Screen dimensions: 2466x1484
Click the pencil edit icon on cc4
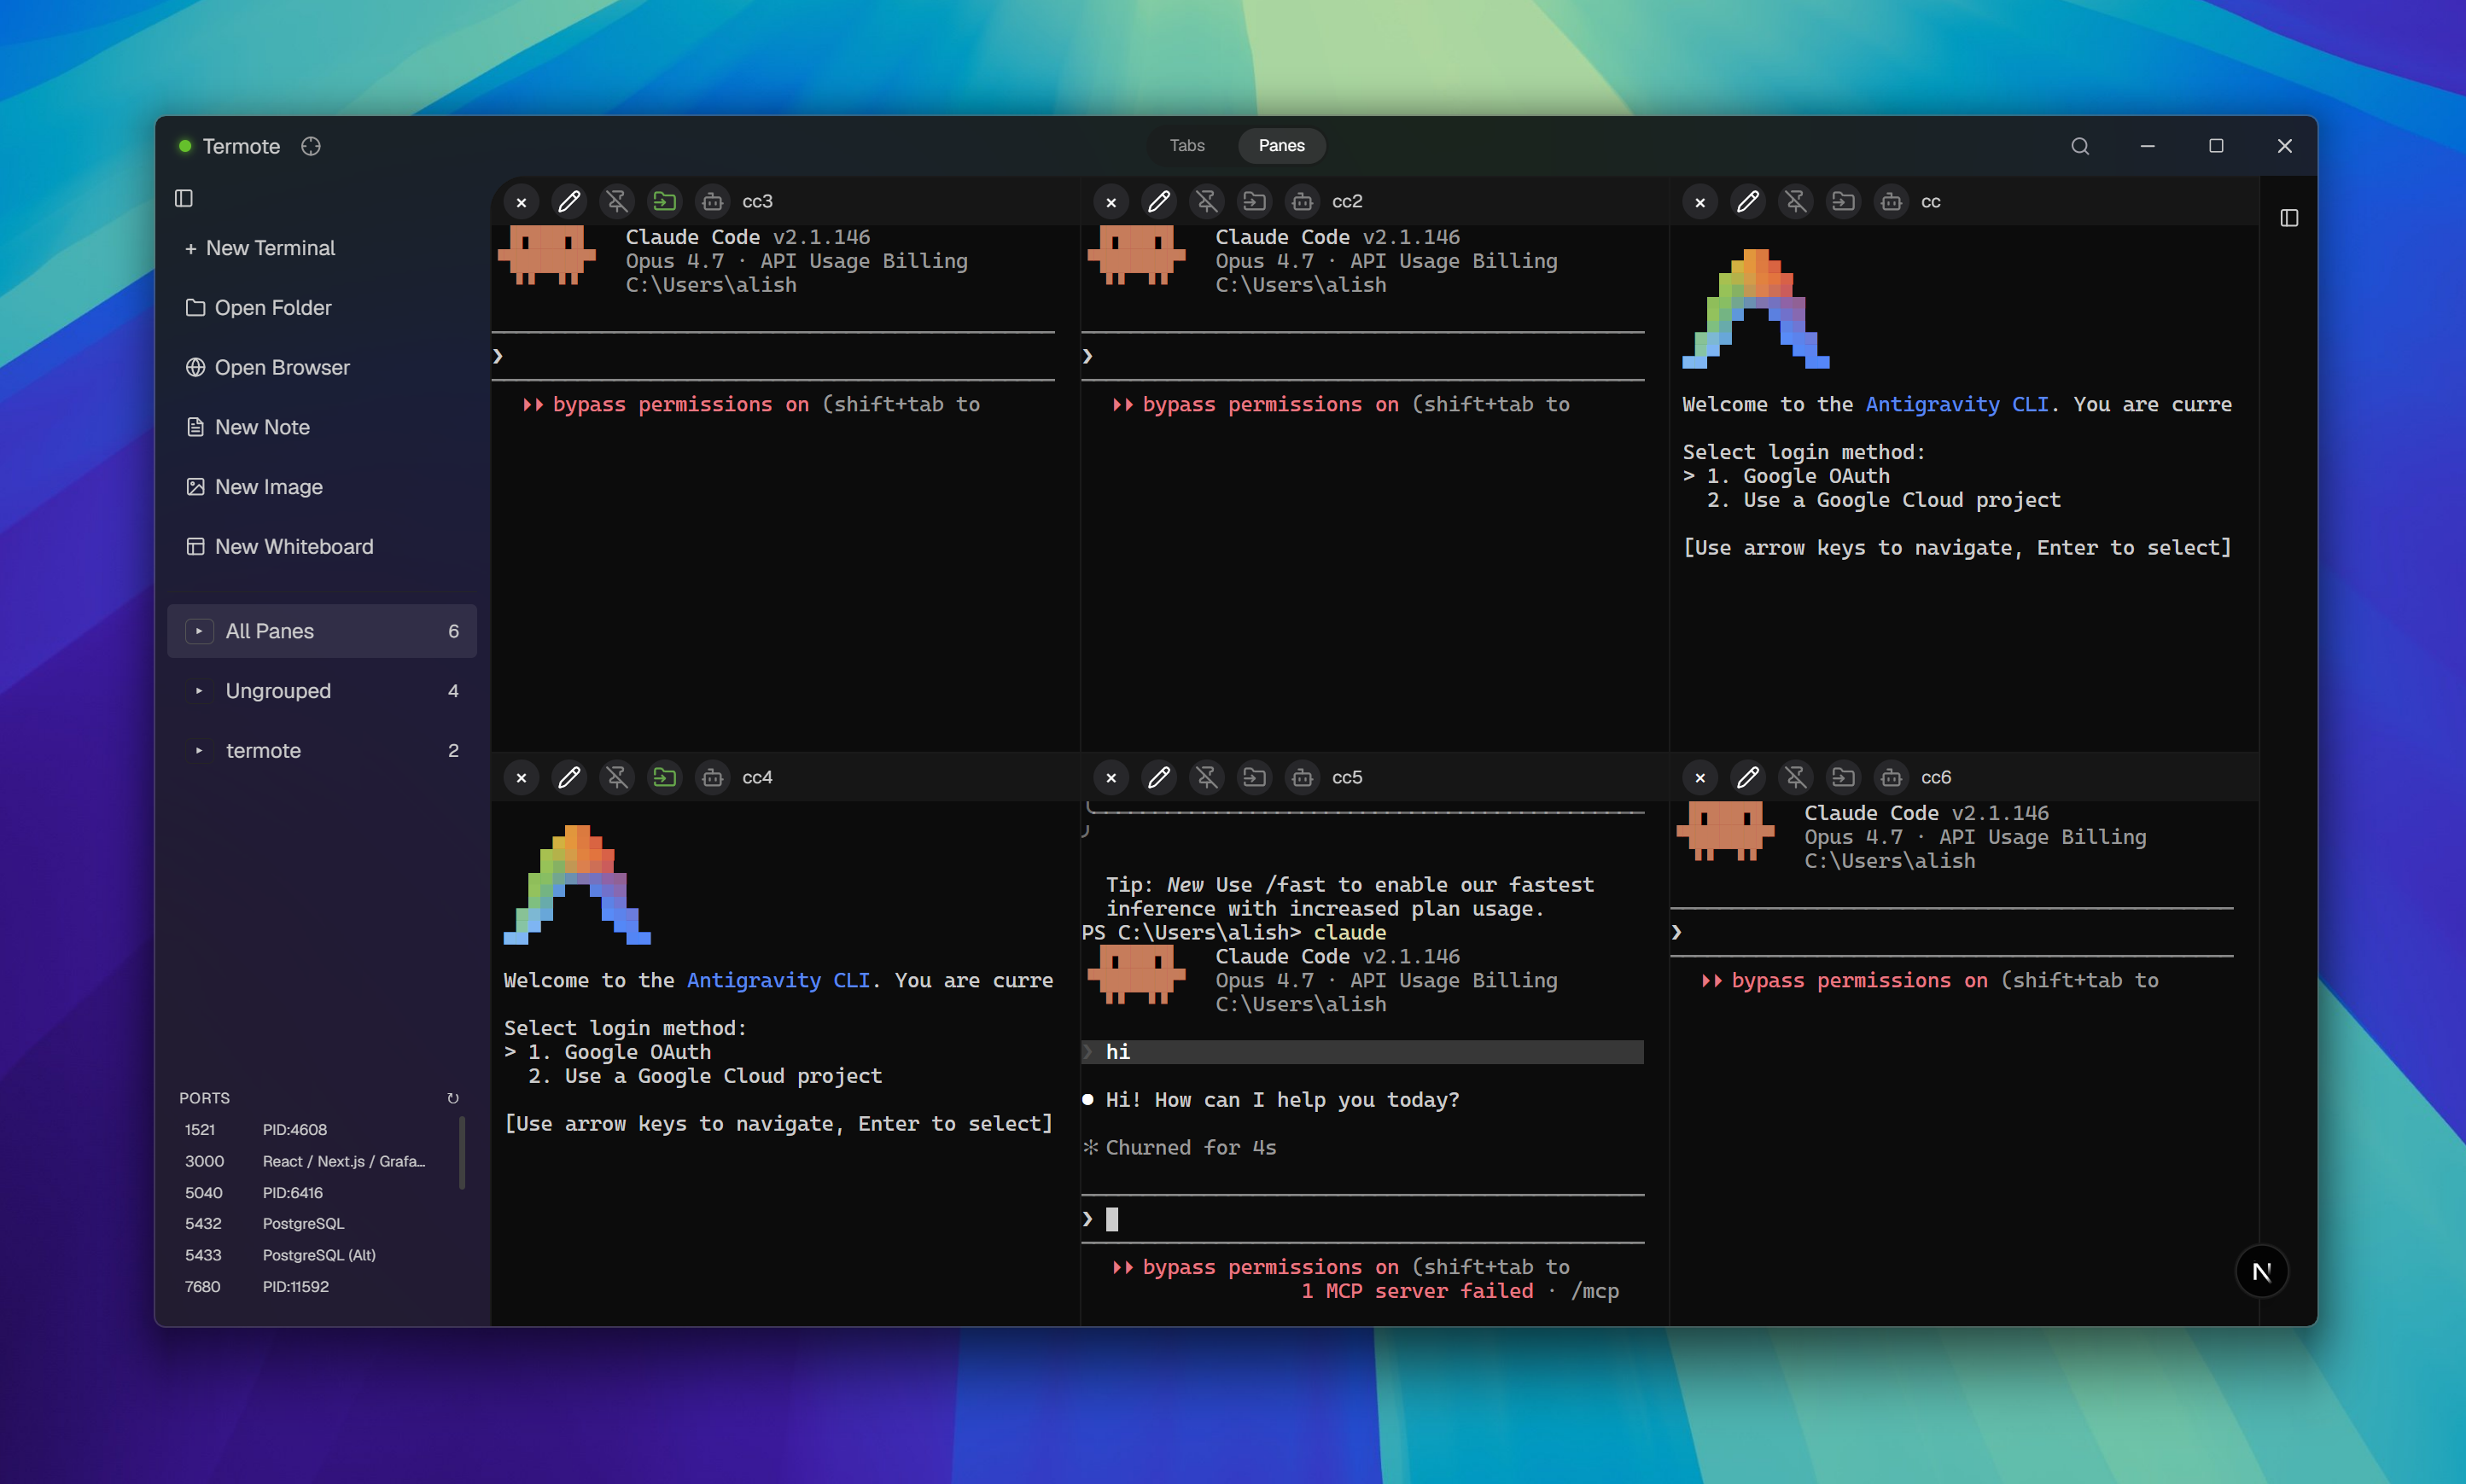[x=569, y=777]
